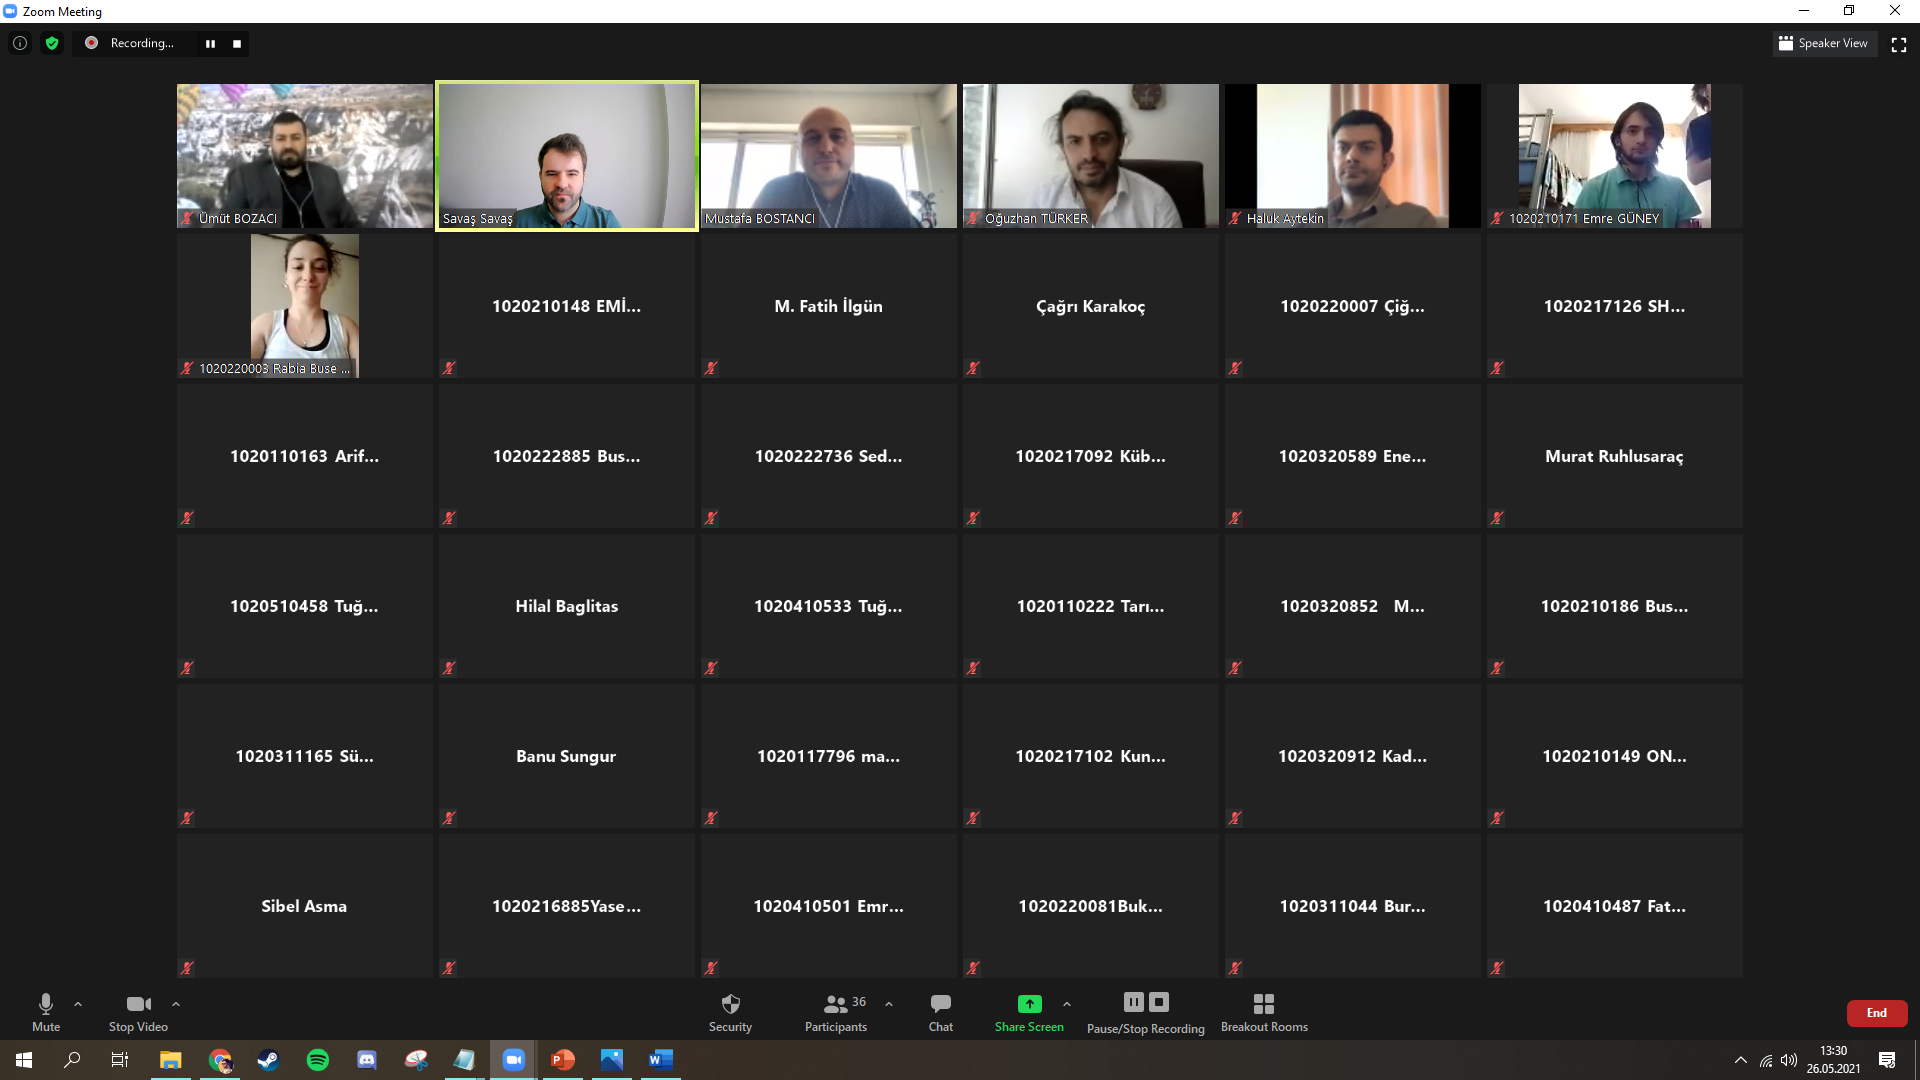Expand audio options arrow next to Mute
1920x1080 pixels.
coord(78,1004)
